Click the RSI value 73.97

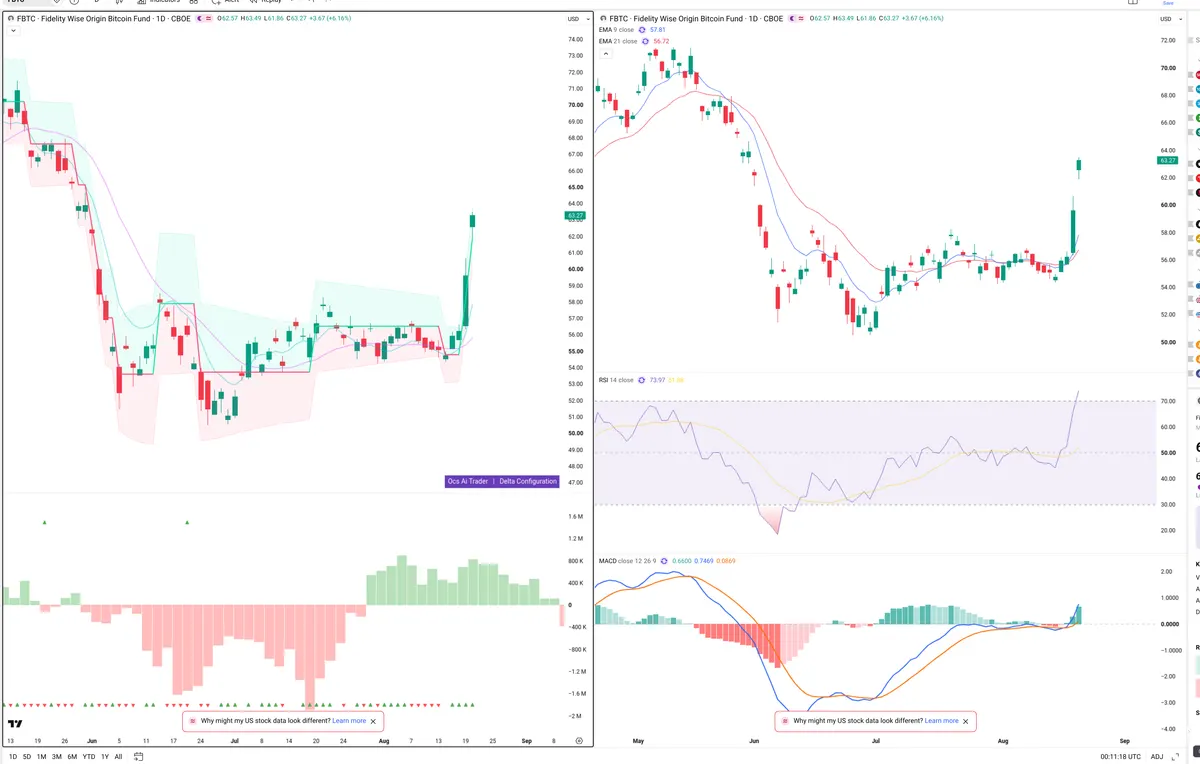coord(657,380)
